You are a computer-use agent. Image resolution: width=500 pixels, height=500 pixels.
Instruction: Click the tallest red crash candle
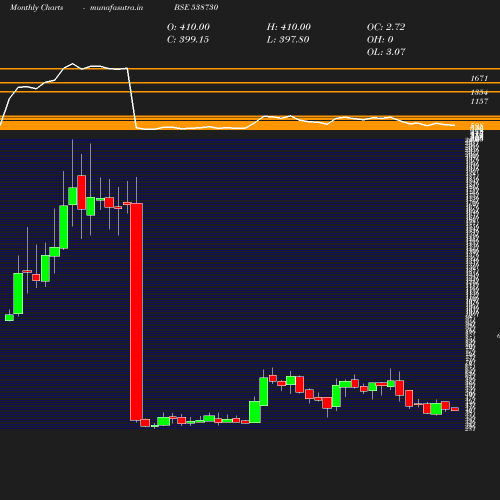(136, 312)
